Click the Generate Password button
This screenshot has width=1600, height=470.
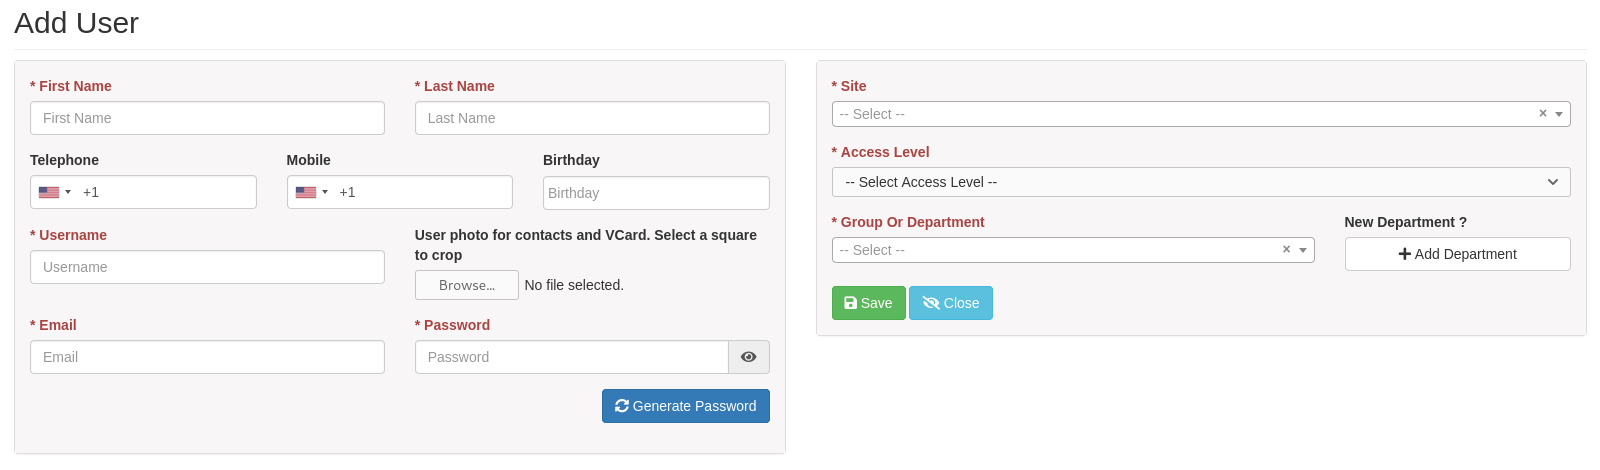[x=686, y=406]
